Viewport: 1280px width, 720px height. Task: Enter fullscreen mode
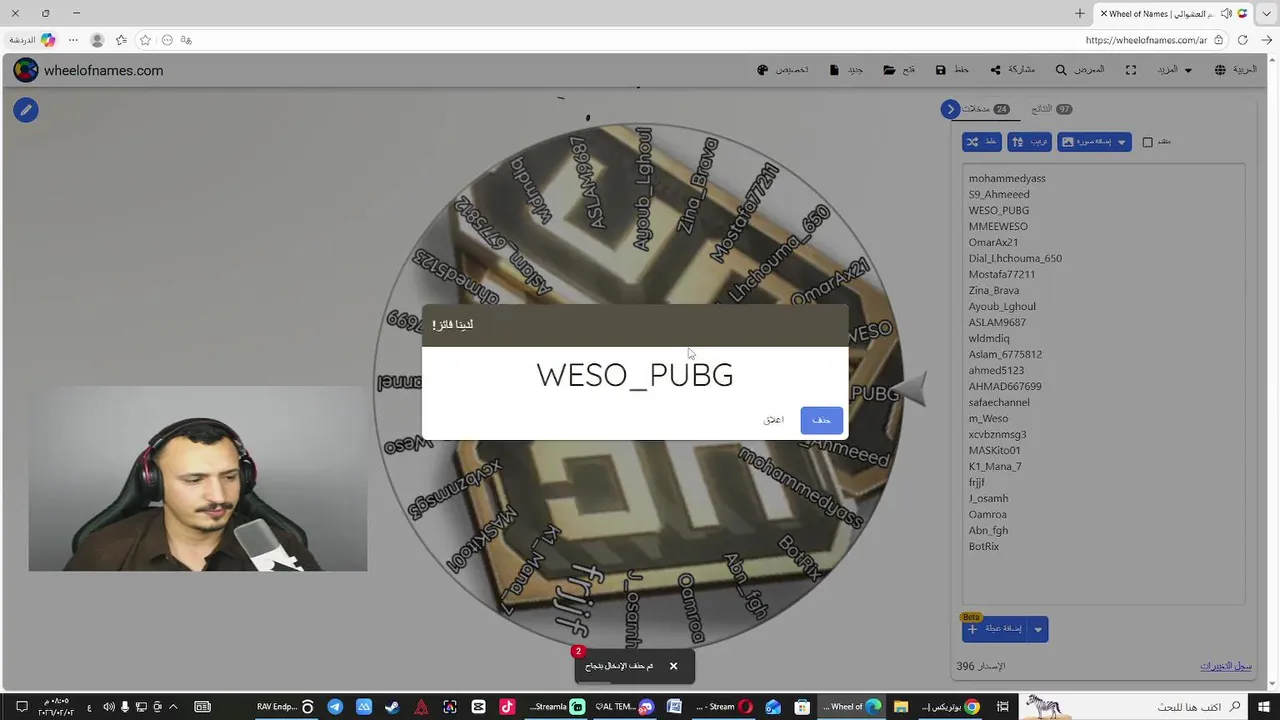coord(1131,70)
